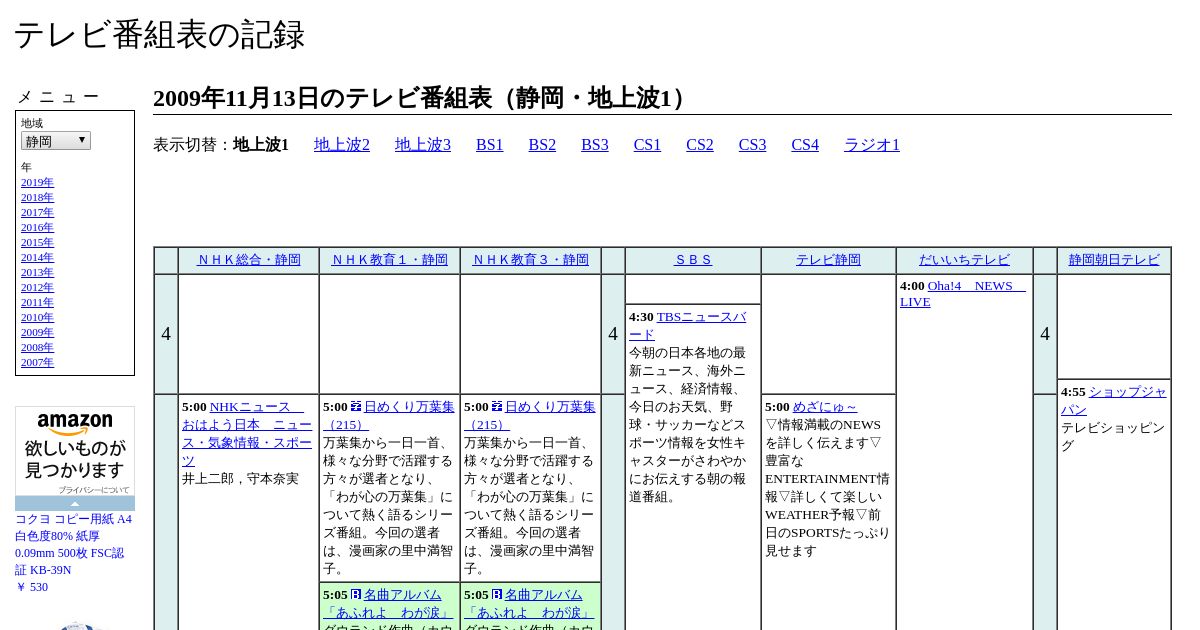
Task: Open the TBSニュースバード program link
Action: click(688, 325)
